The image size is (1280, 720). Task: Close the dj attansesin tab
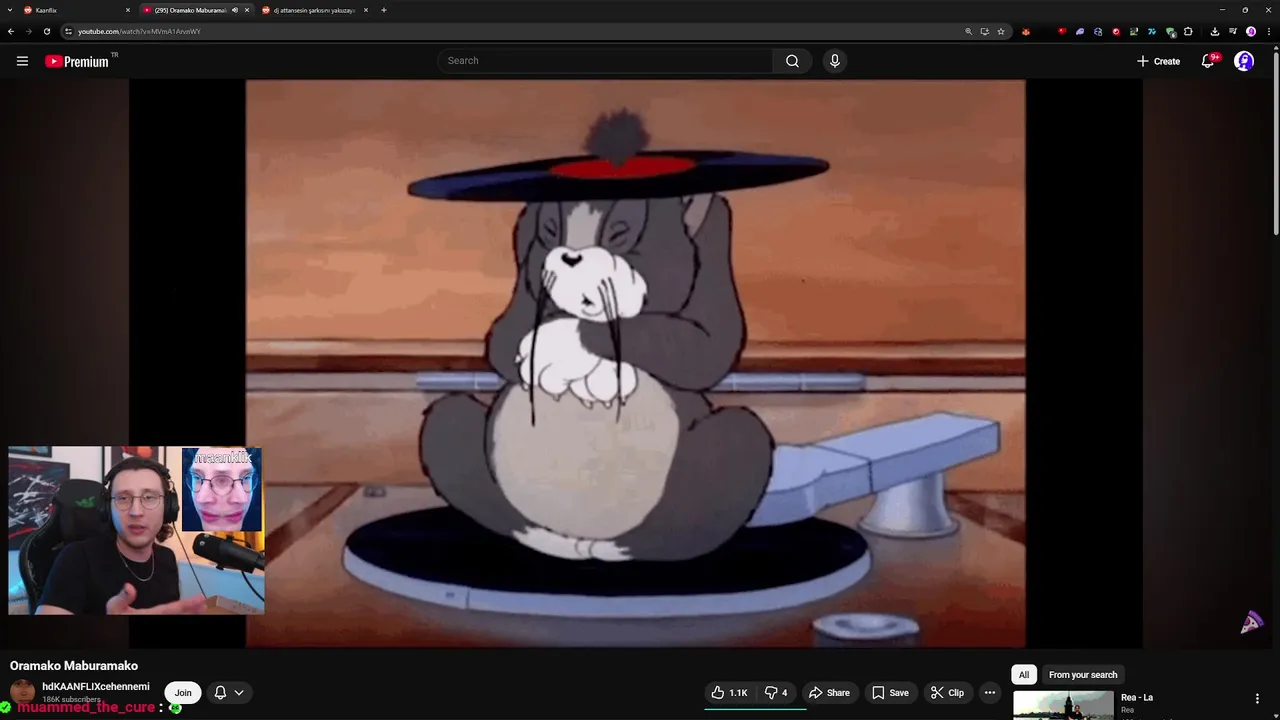(x=366, y=10)
